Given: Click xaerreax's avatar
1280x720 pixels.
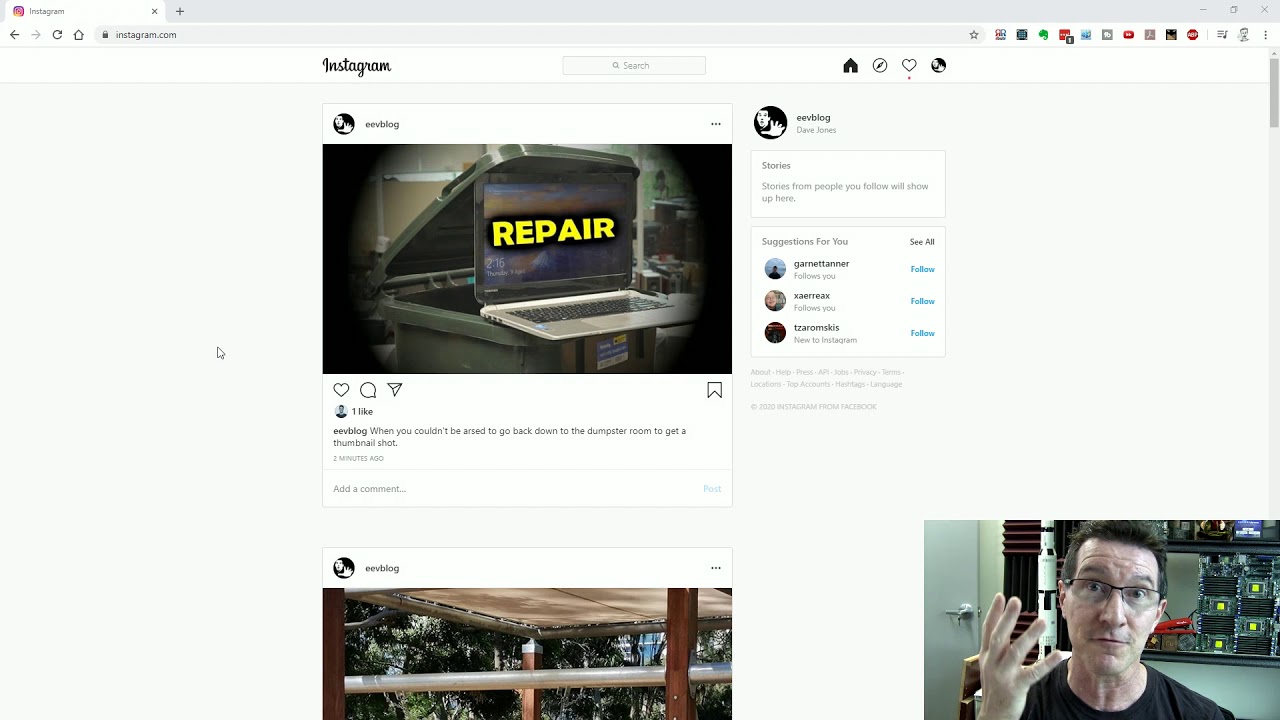Looking at the screenshot, I should [x=775, y=301].
